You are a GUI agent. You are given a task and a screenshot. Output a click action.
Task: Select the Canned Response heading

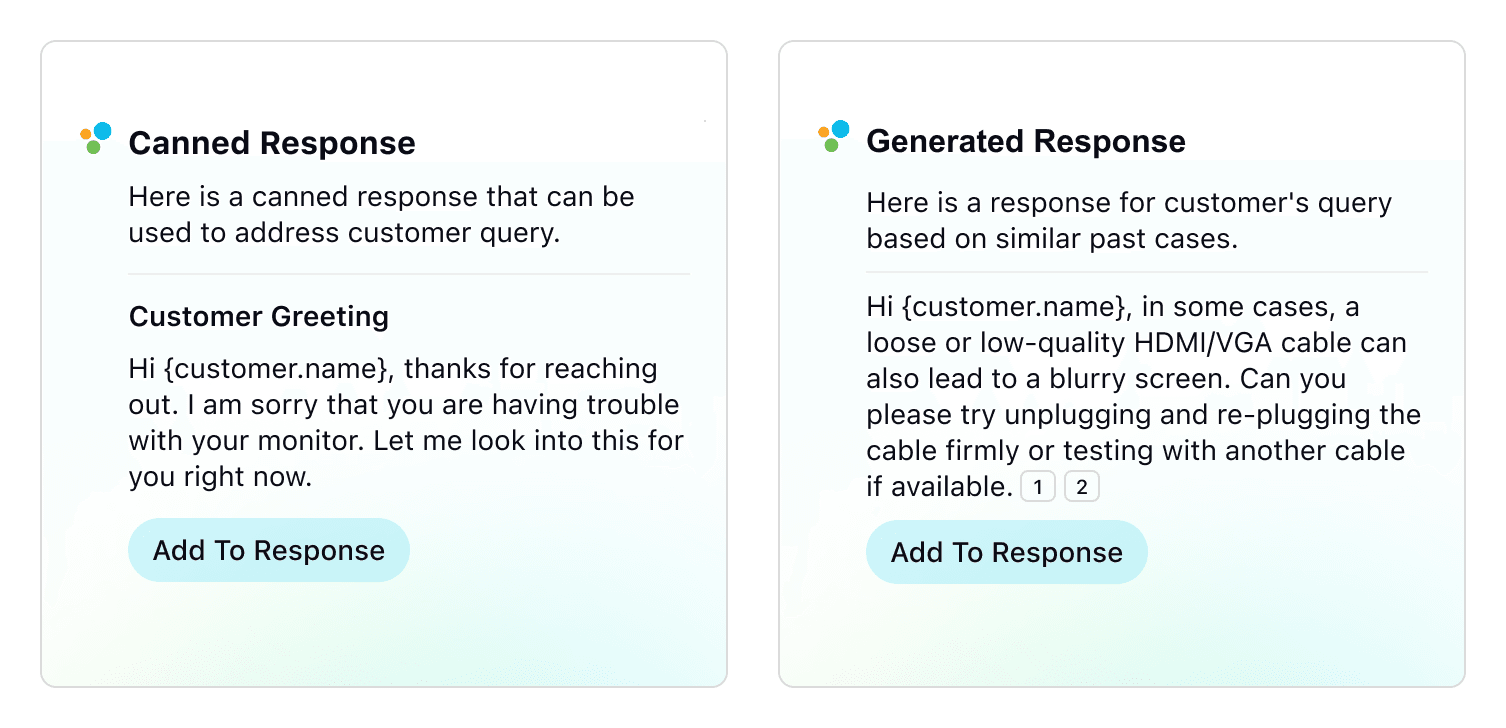pos(272,143)
